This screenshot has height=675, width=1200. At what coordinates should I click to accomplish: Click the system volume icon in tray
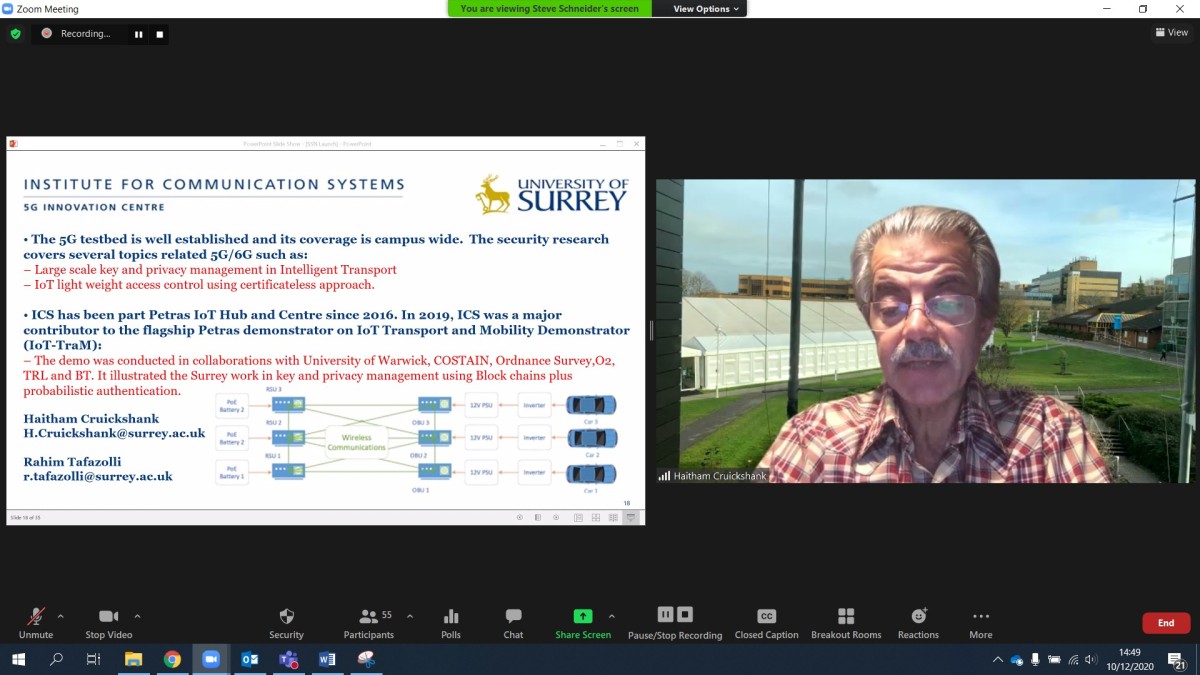[1091, 660]
